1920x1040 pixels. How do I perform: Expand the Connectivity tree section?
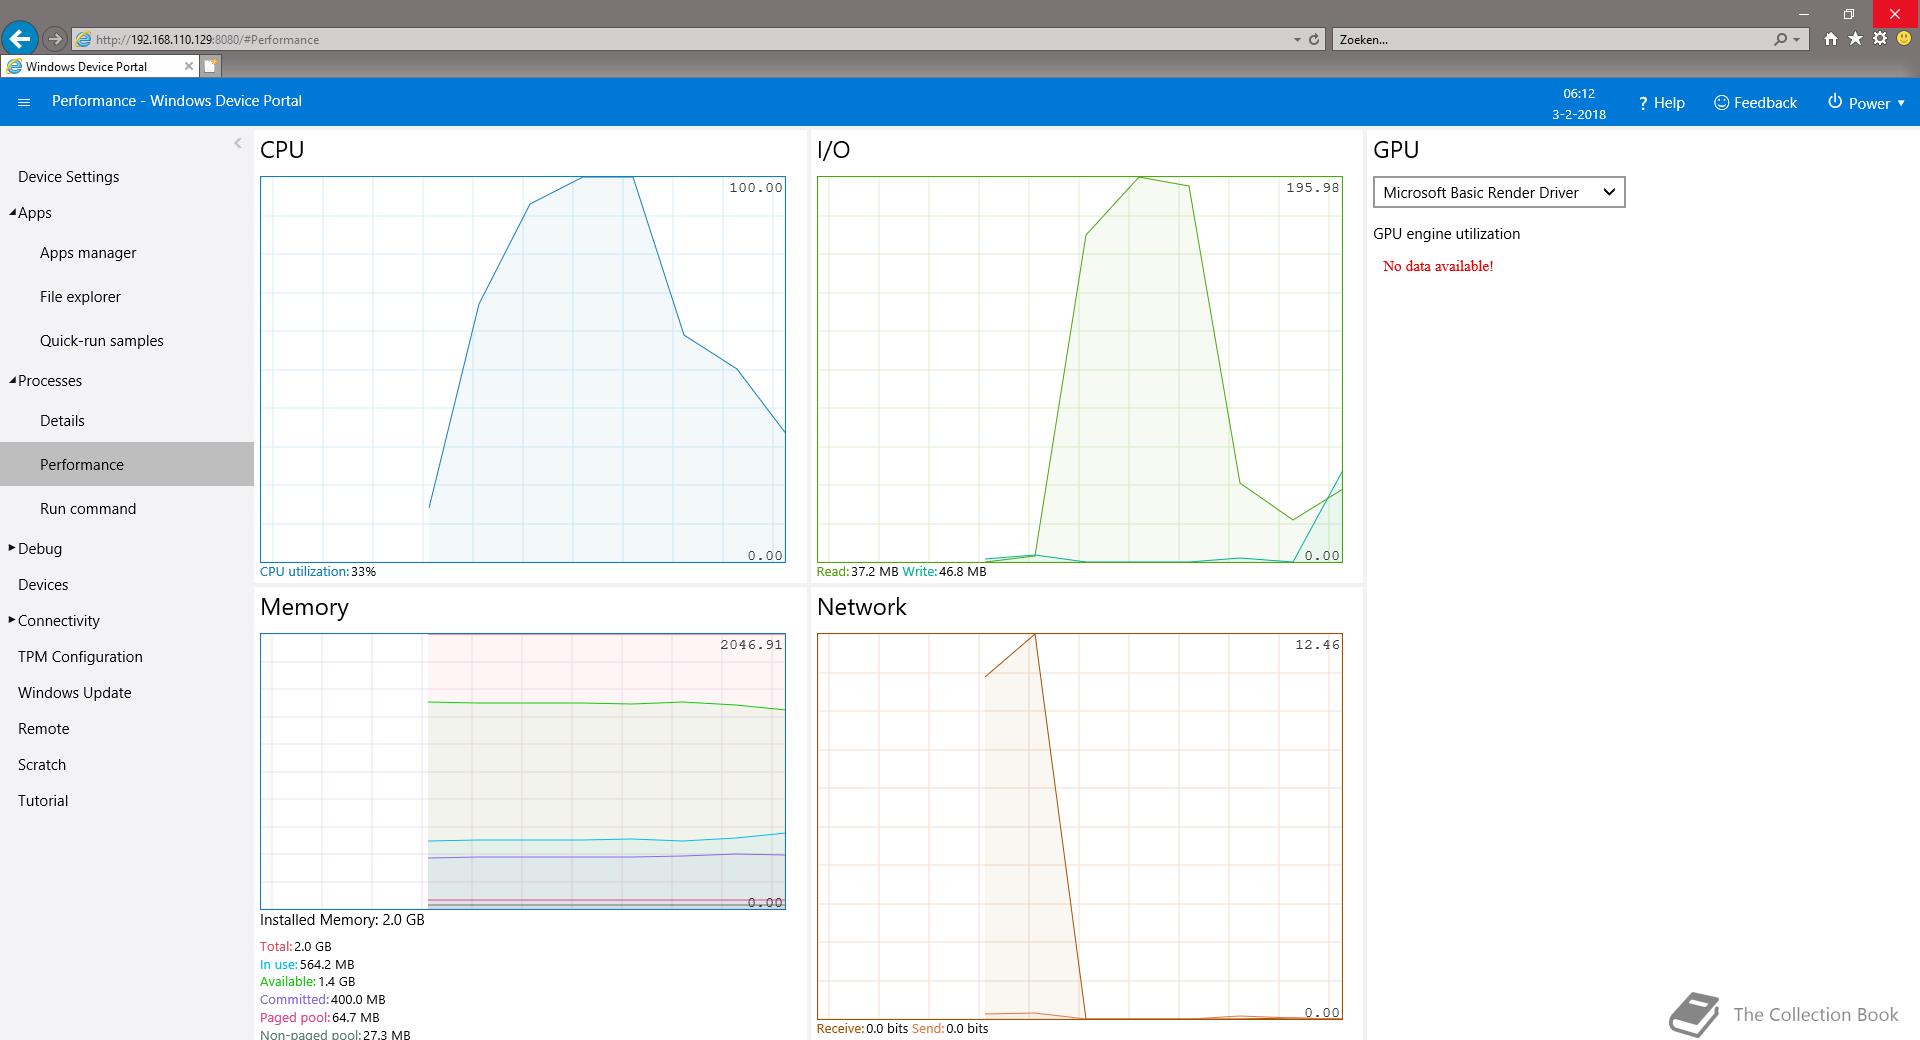click(12, 620)
